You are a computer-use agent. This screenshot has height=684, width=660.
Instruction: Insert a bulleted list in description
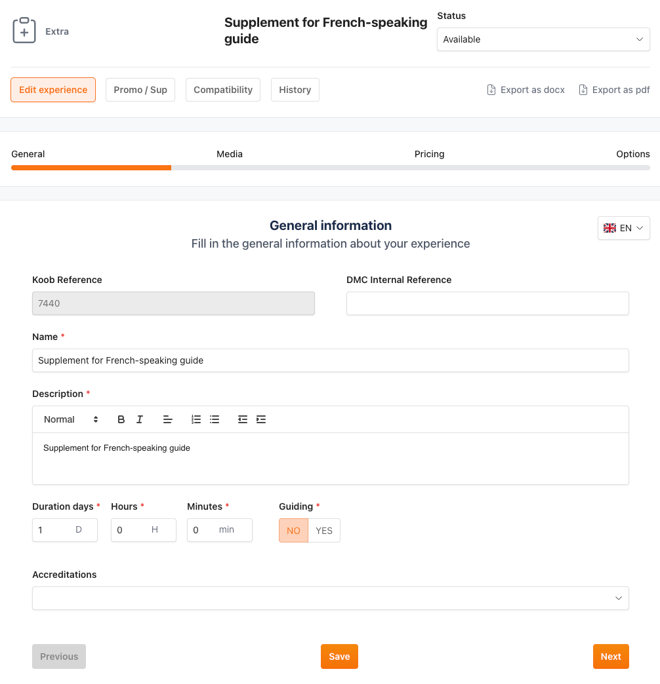214,420
